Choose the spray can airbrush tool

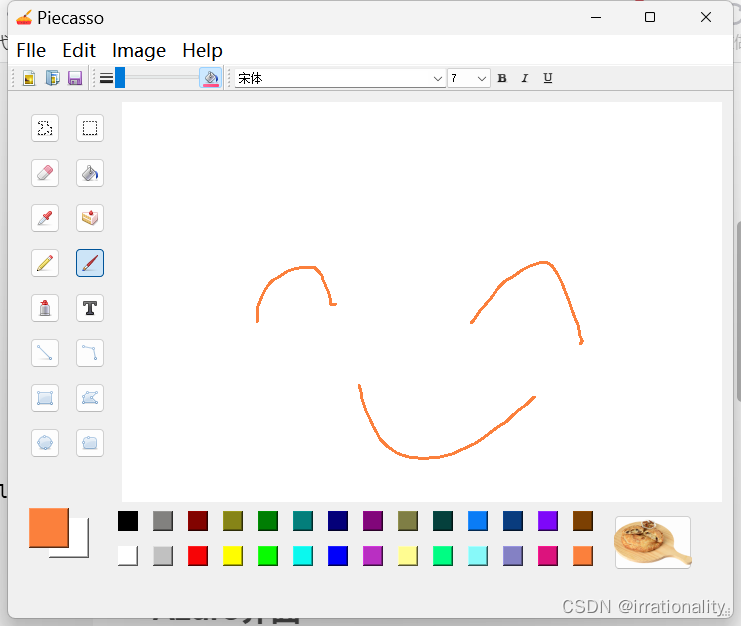(x=45, y=308)
